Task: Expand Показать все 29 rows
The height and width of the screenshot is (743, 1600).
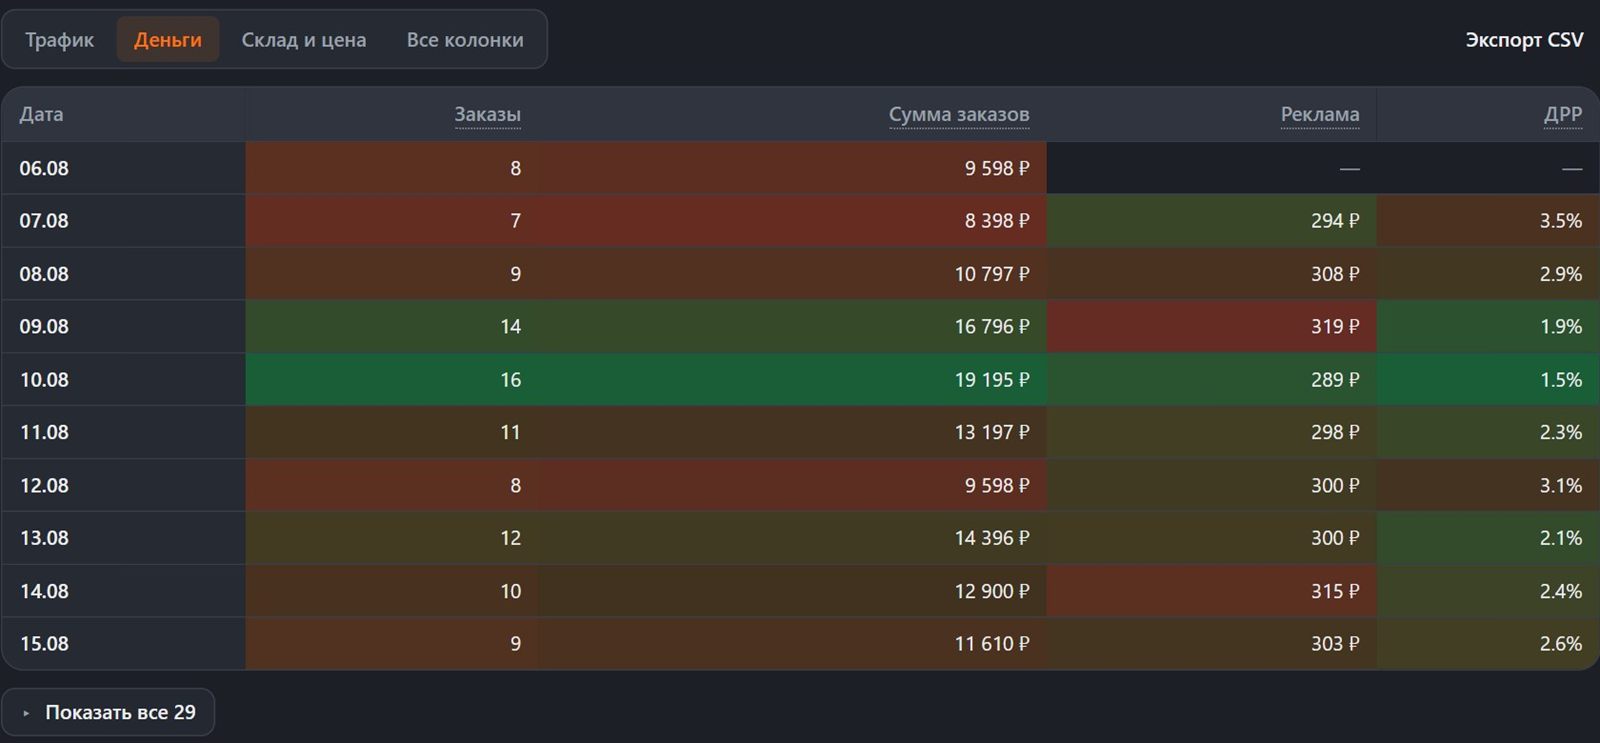Action: pyautogui.click(x=108, y=712)
